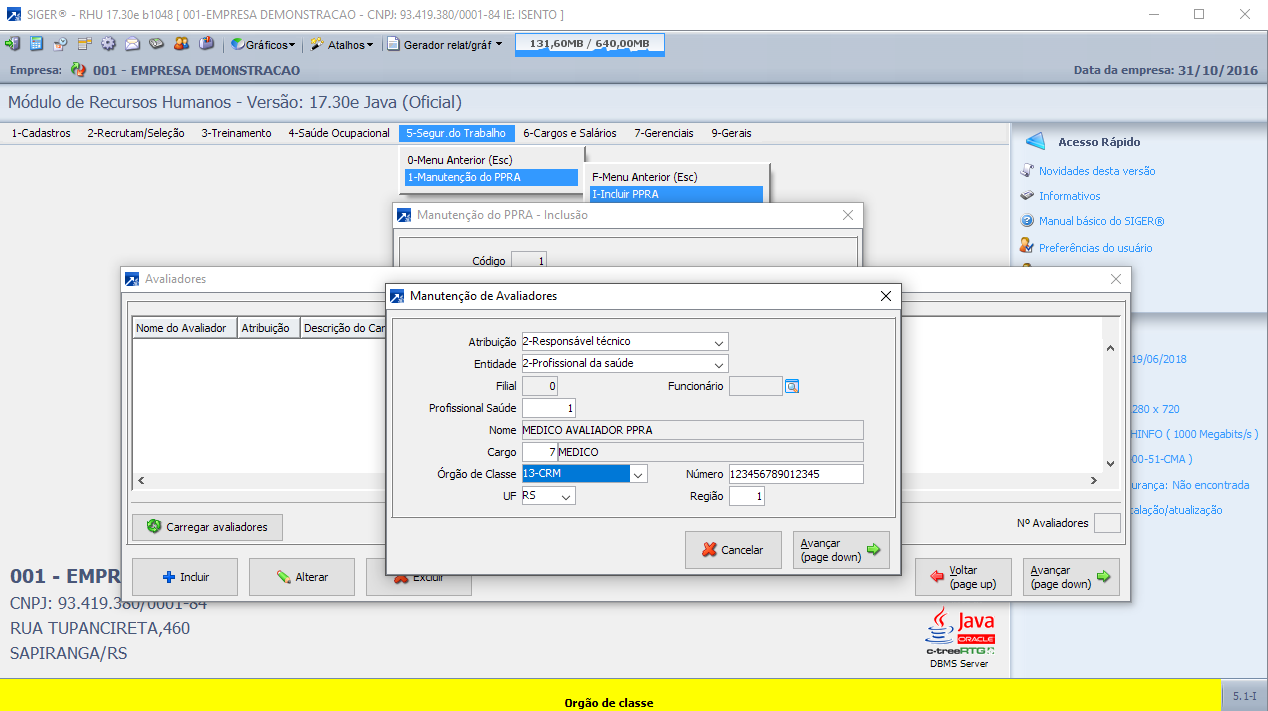The image size is (1268, 711).
Task: Open the 4-Saúde Ocupacional menu
Action: tap(339, 133)
